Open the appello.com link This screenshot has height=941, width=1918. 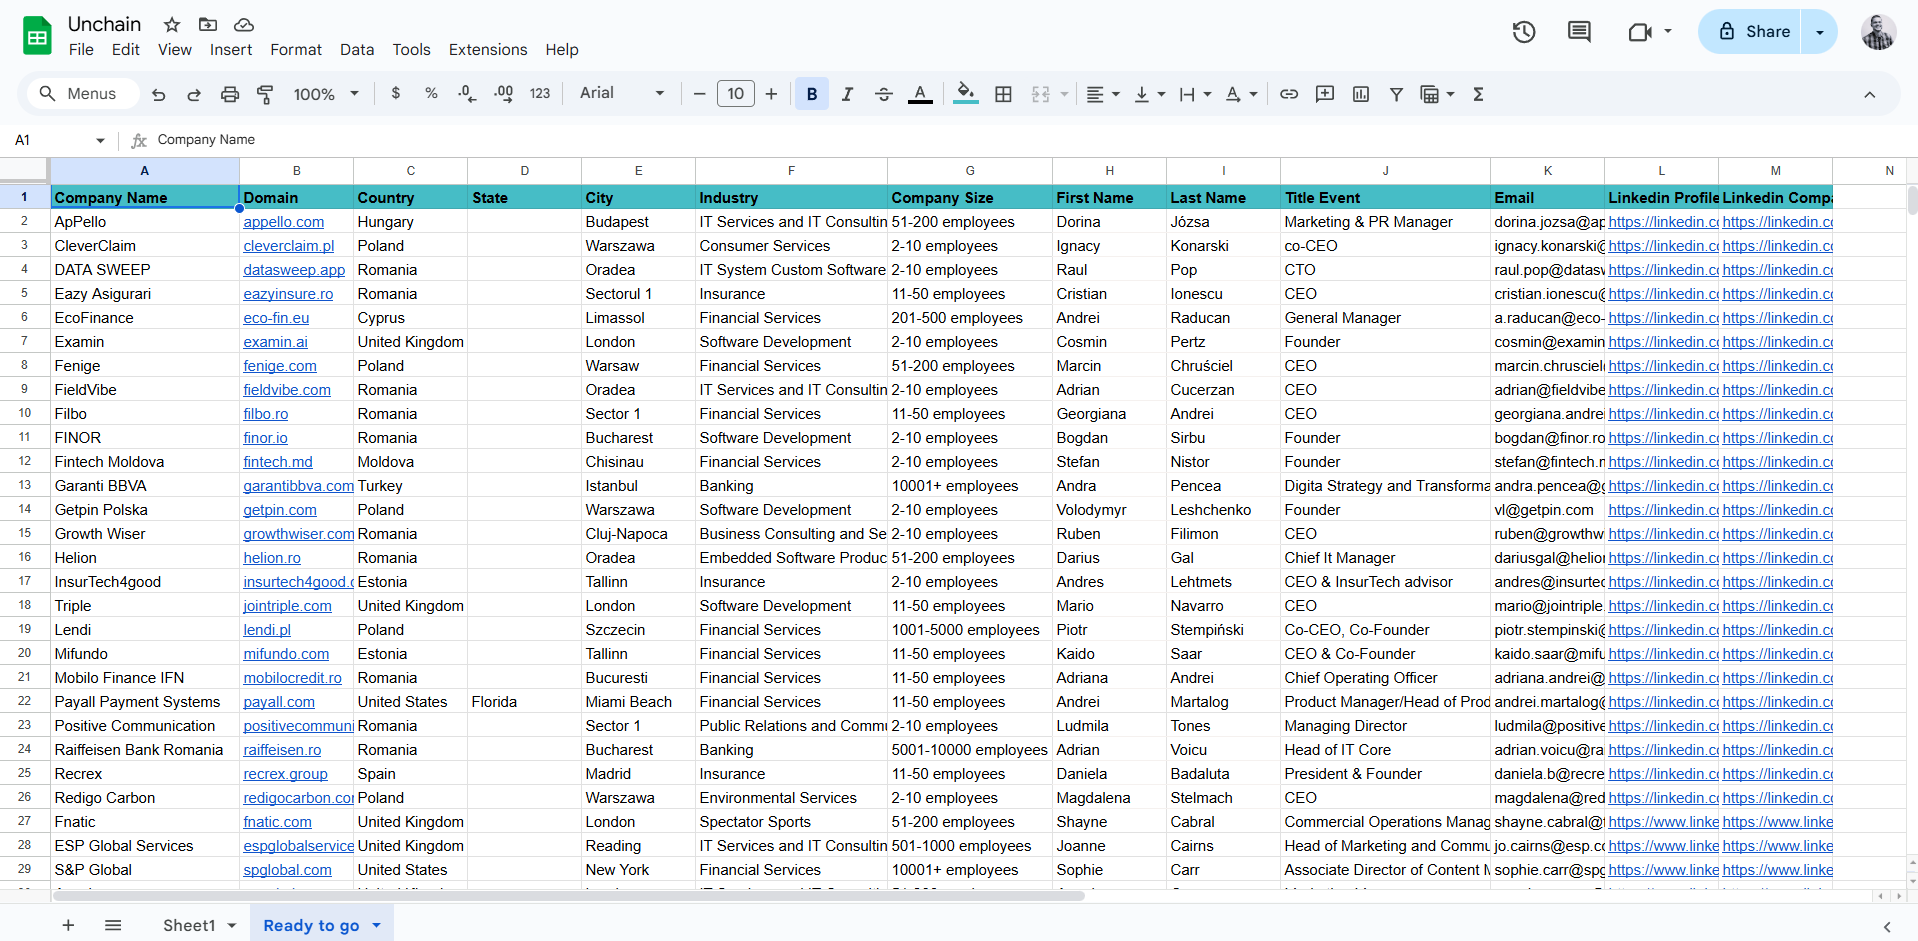point(283,222)
